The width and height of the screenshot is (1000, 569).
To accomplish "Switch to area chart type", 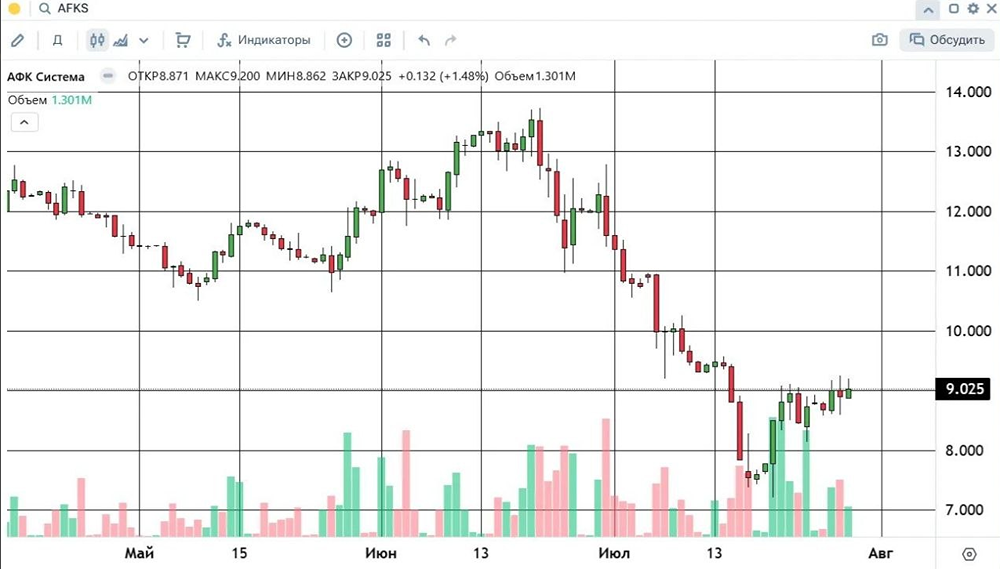I will [x=121, y=40].
